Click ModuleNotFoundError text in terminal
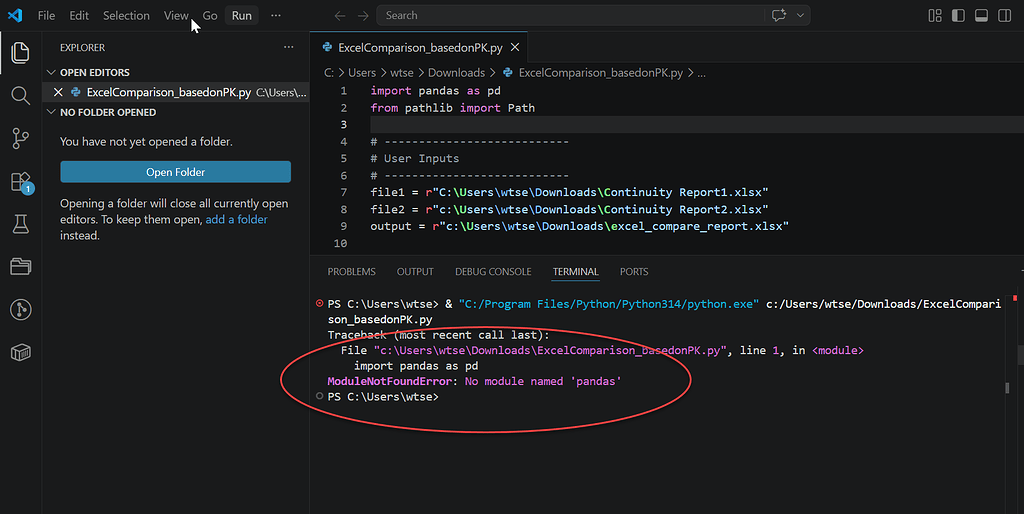 click(390, 381)
